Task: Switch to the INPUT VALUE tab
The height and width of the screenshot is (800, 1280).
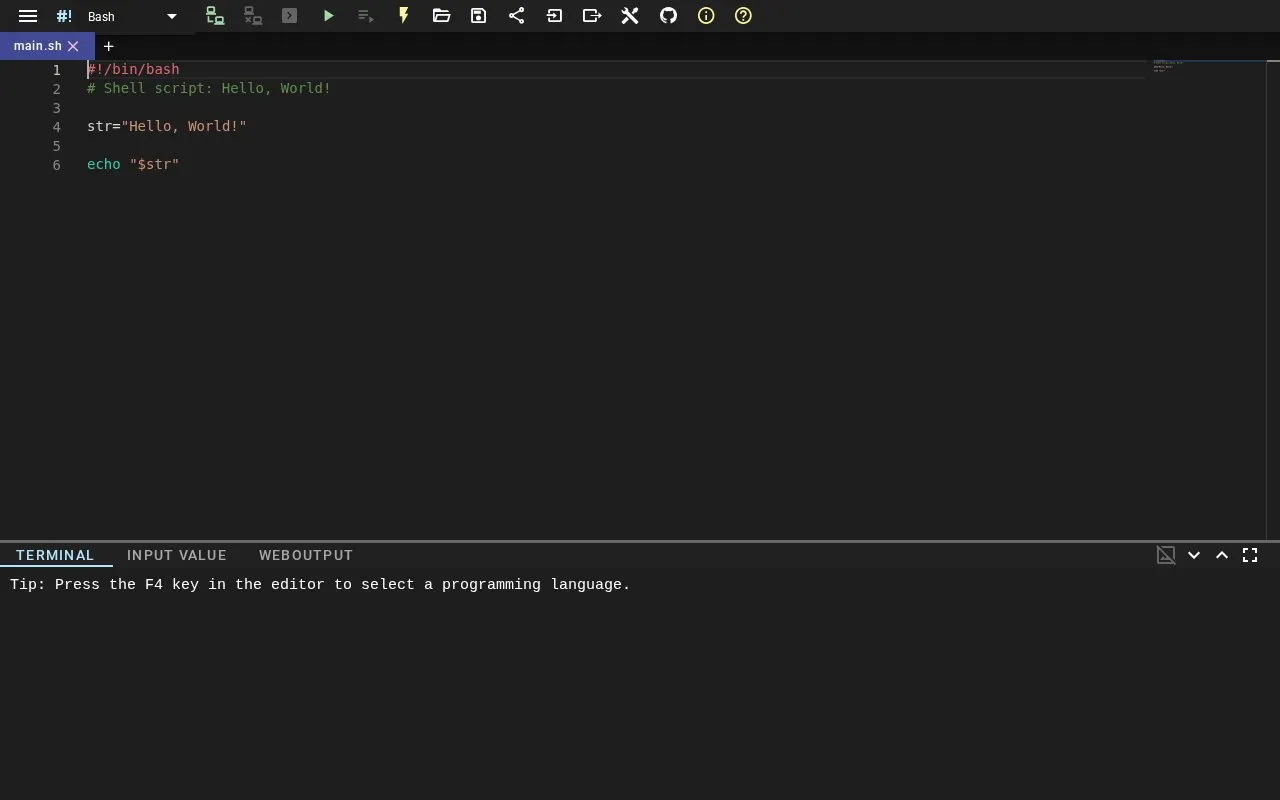Action: point(177,555)
